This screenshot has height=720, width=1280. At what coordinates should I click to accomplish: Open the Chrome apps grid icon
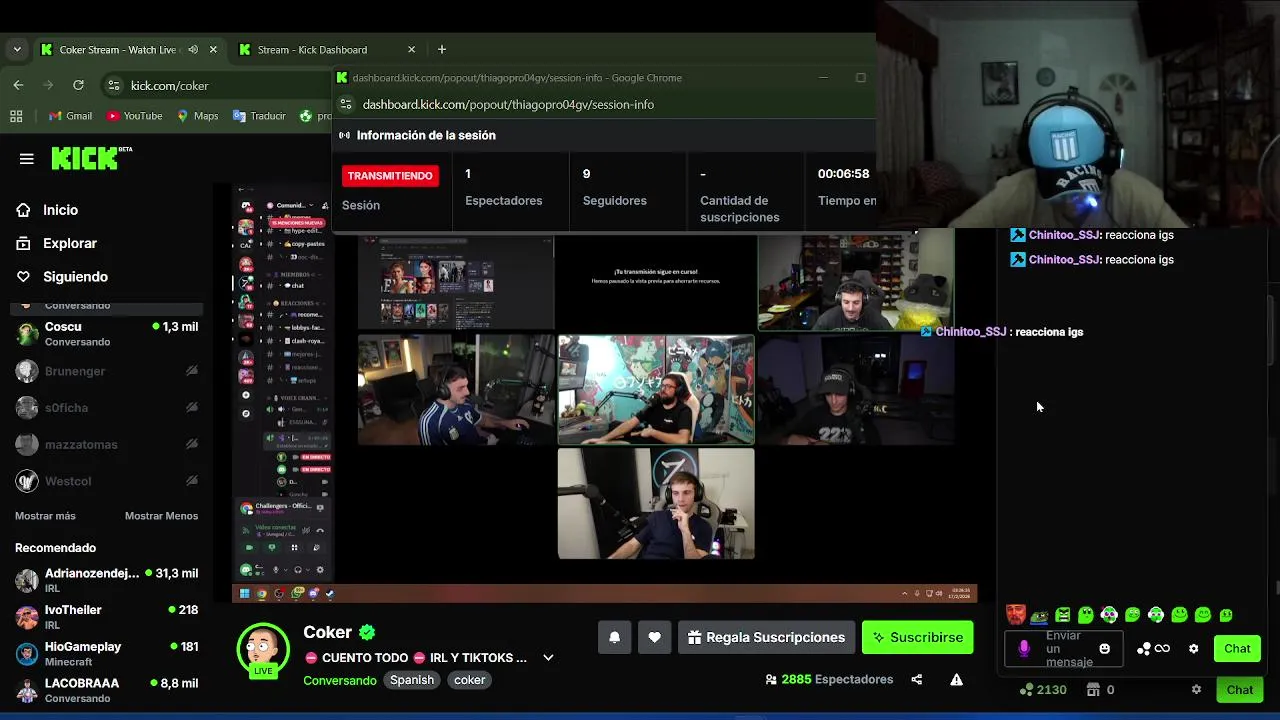click(x=16, y=116)
